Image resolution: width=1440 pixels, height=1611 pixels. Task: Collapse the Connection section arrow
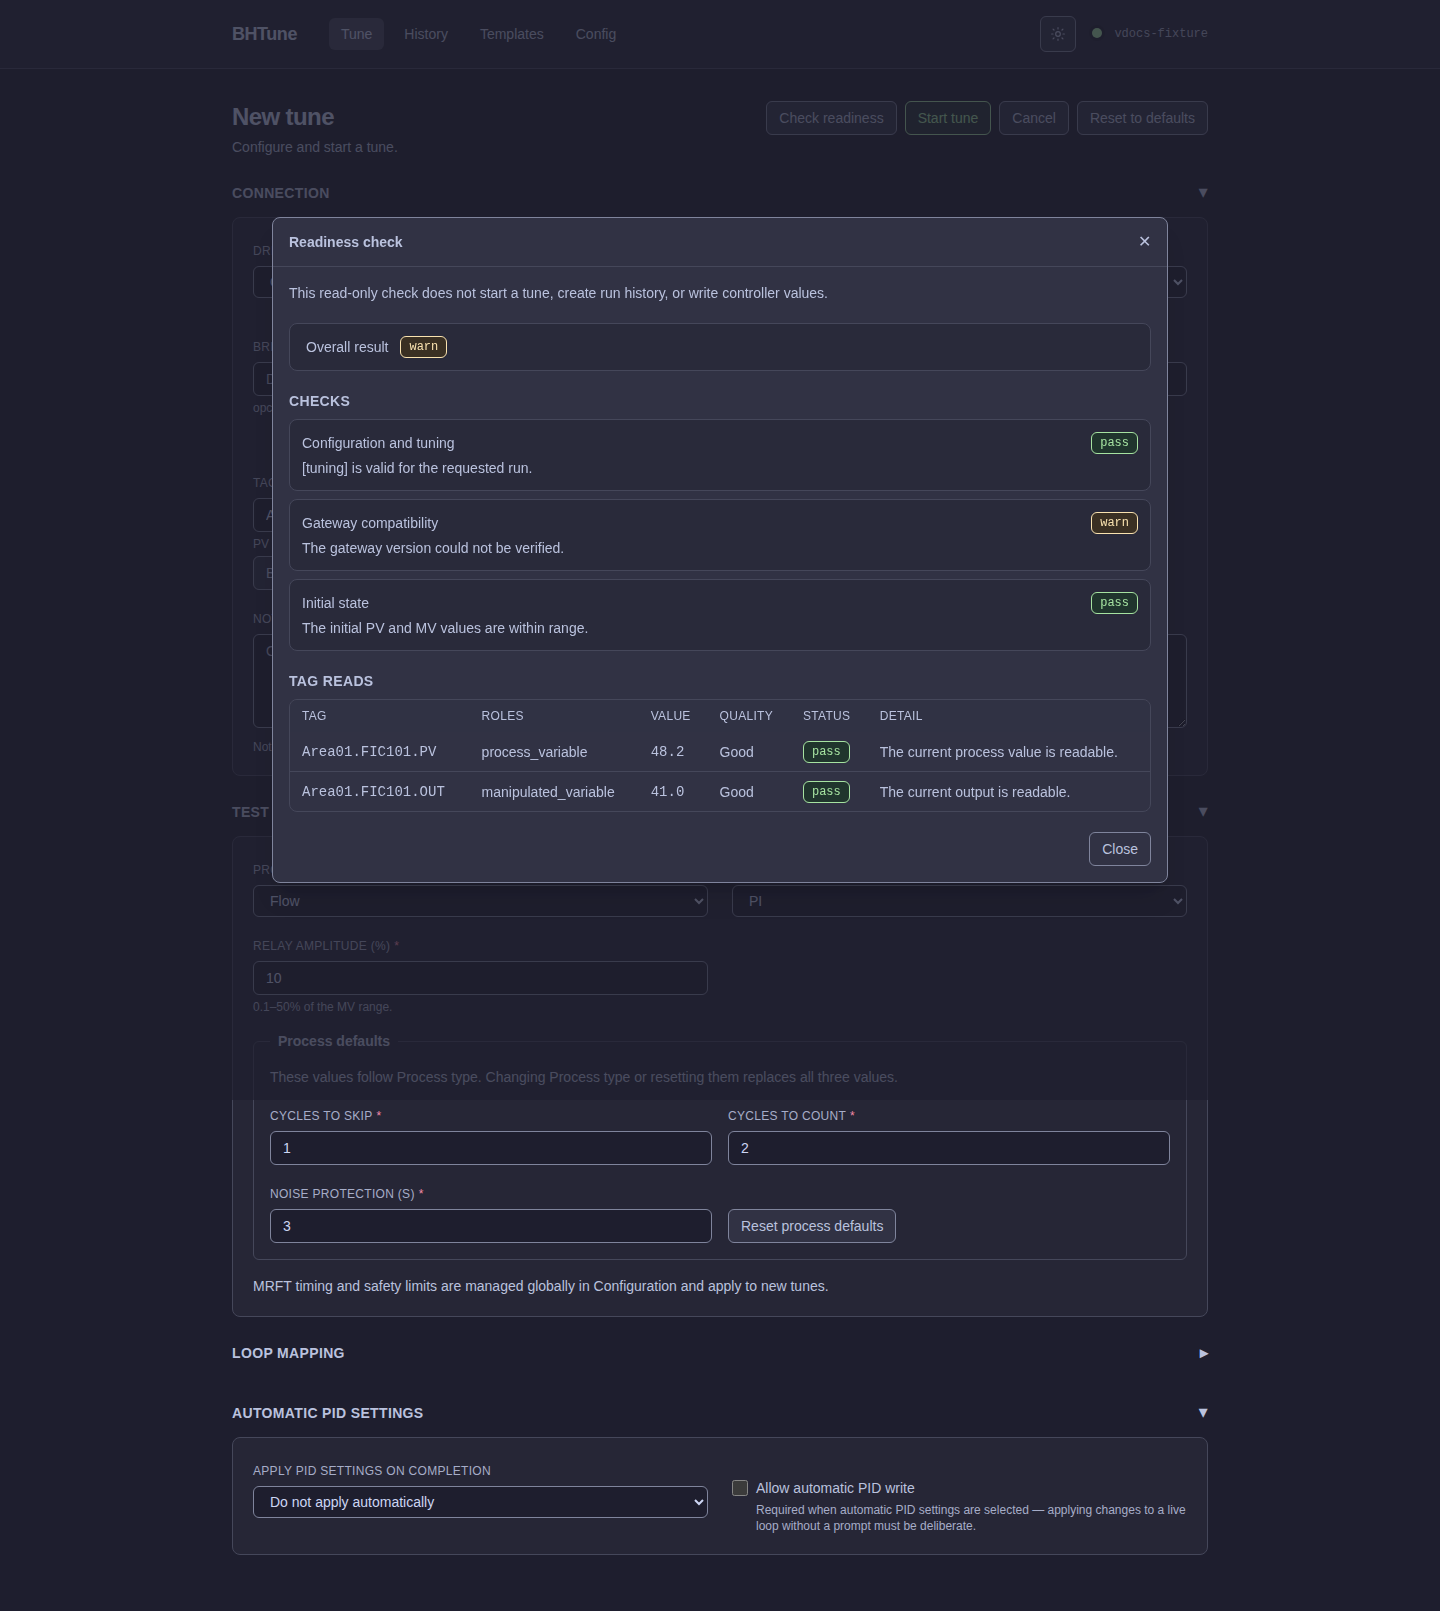[1203, 193]
